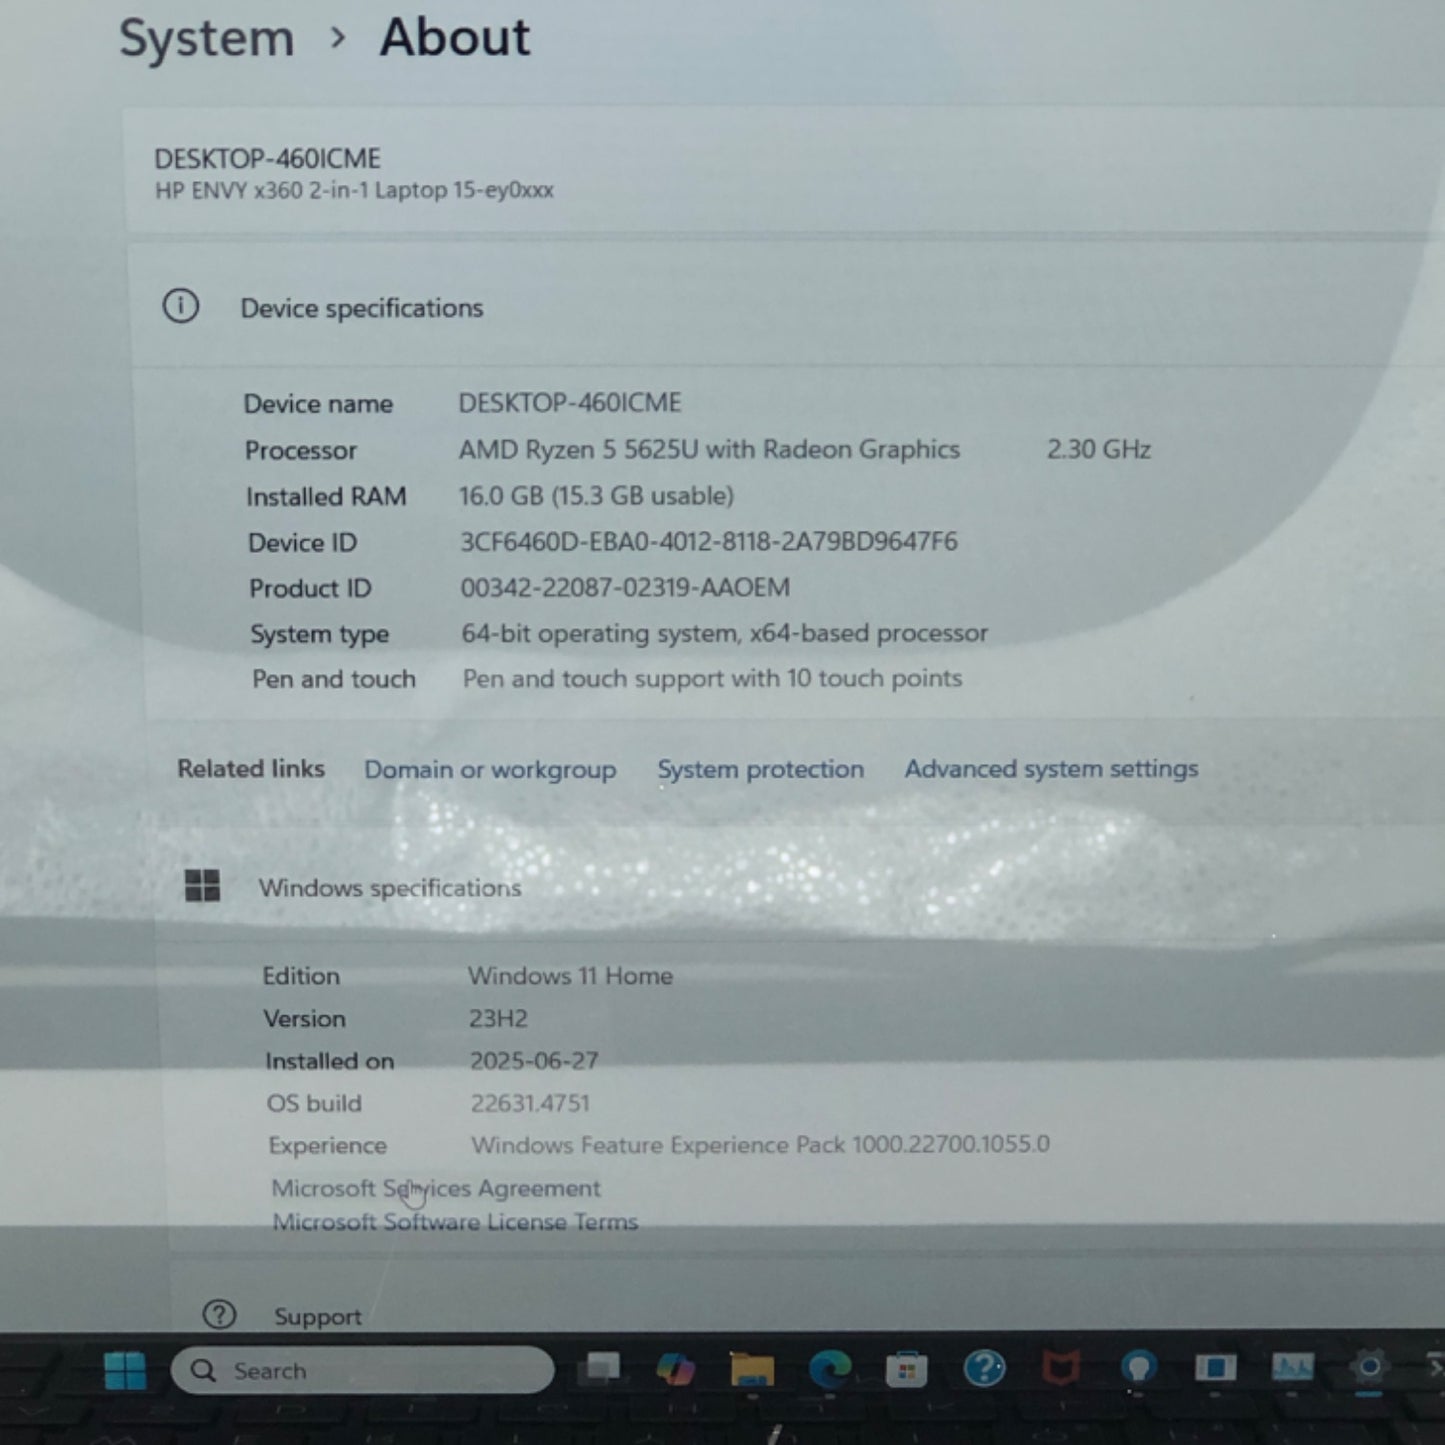Image resolution: width=1445 pixels, height=1445 pixels.
Task: Click the 23H2 version value
Action: (x=498, y=1018)
